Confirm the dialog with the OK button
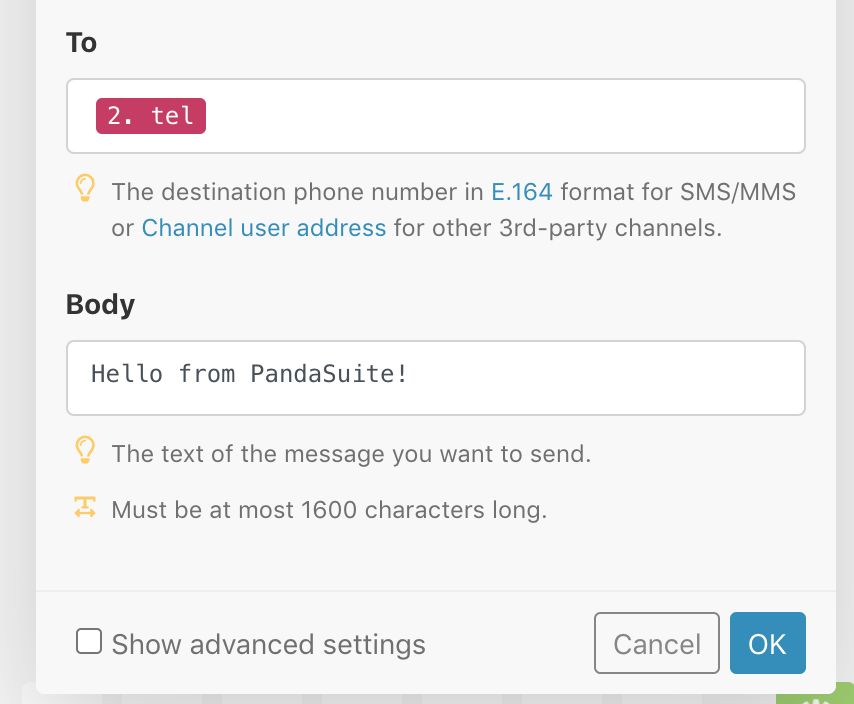The height and width of the screenshot is (704, 854). click(x=768, y=643)
